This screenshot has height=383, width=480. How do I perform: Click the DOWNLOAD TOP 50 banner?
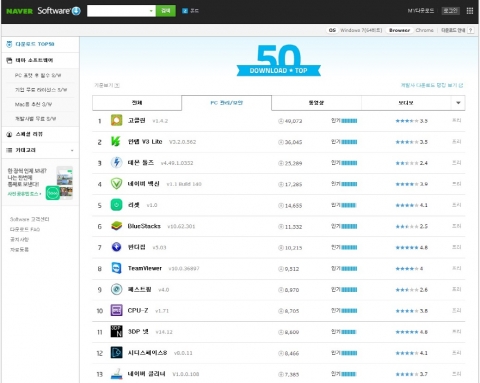click(279, 60)
